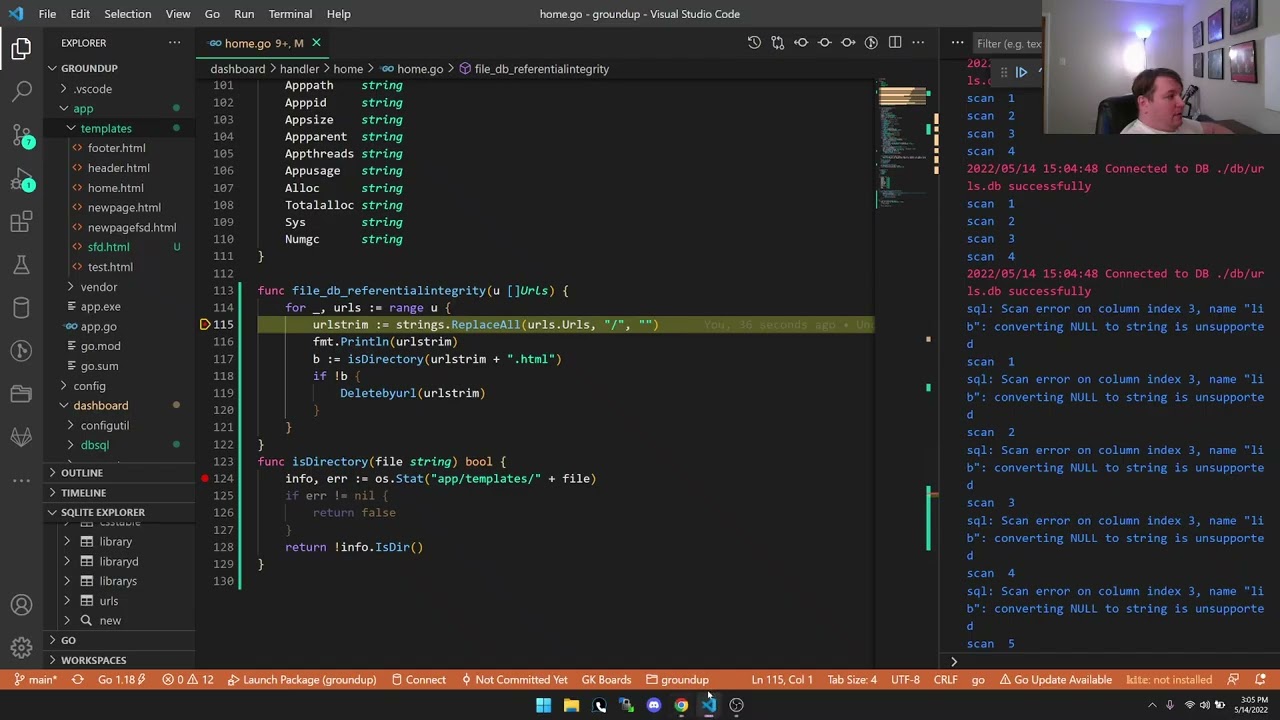Open the View menu
The image size is (1280, 720).
point(178,14)
